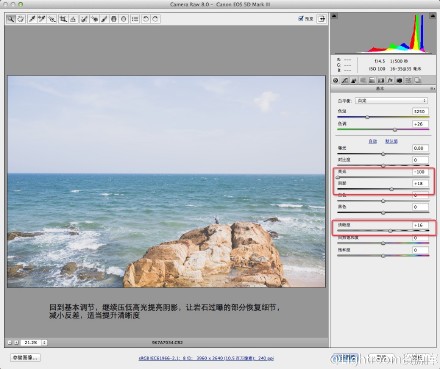Pick the White Balance eyedropper tool

pos(32,19)
